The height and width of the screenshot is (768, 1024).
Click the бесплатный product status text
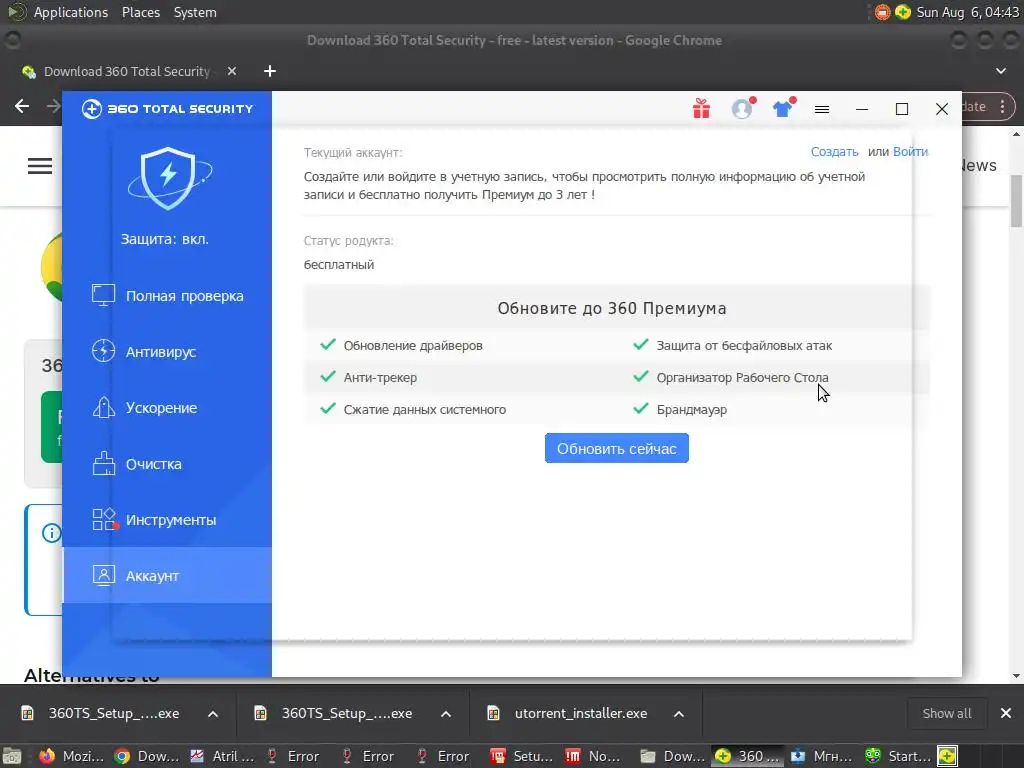(x=339, y=264)
